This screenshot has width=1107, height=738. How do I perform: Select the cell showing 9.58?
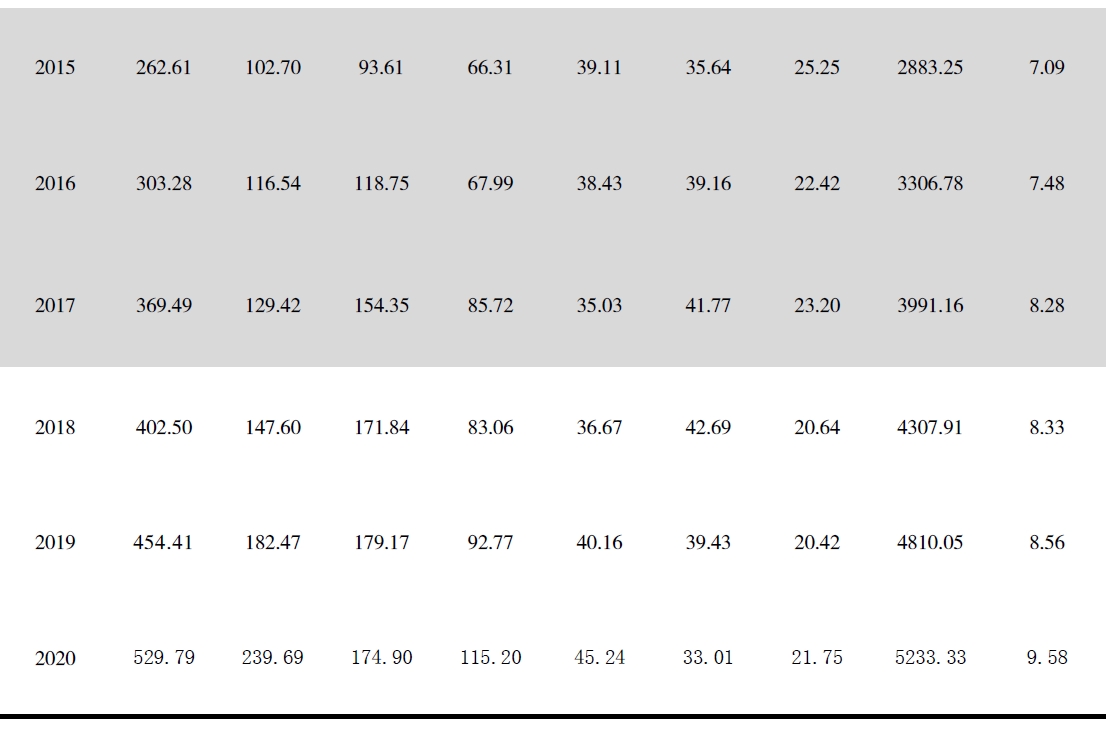[x=1047, y=658]
